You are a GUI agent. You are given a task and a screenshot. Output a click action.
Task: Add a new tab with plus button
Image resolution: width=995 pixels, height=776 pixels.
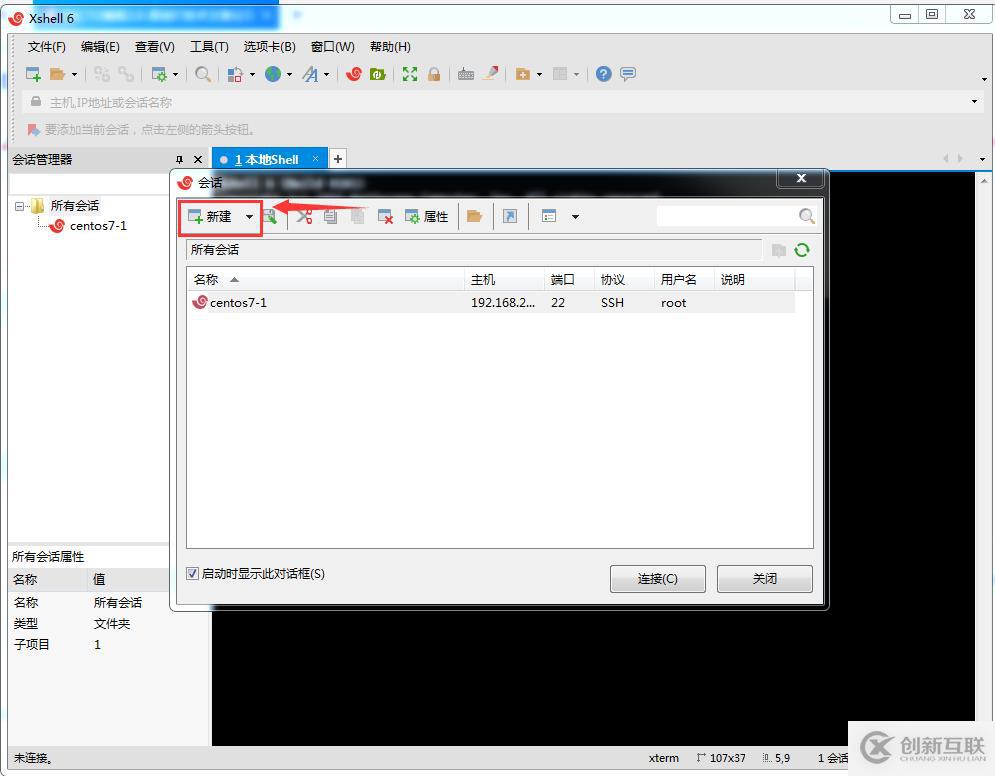pyautogui.click(x=338, y=159)
